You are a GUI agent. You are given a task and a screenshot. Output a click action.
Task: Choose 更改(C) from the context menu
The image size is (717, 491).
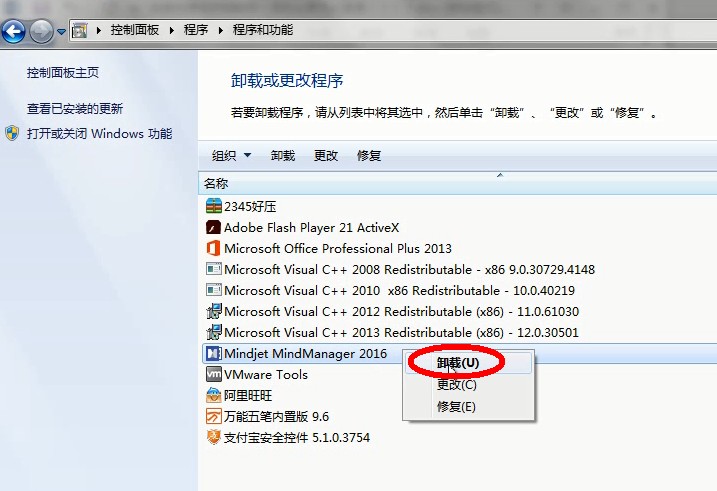tap(469, 385)
